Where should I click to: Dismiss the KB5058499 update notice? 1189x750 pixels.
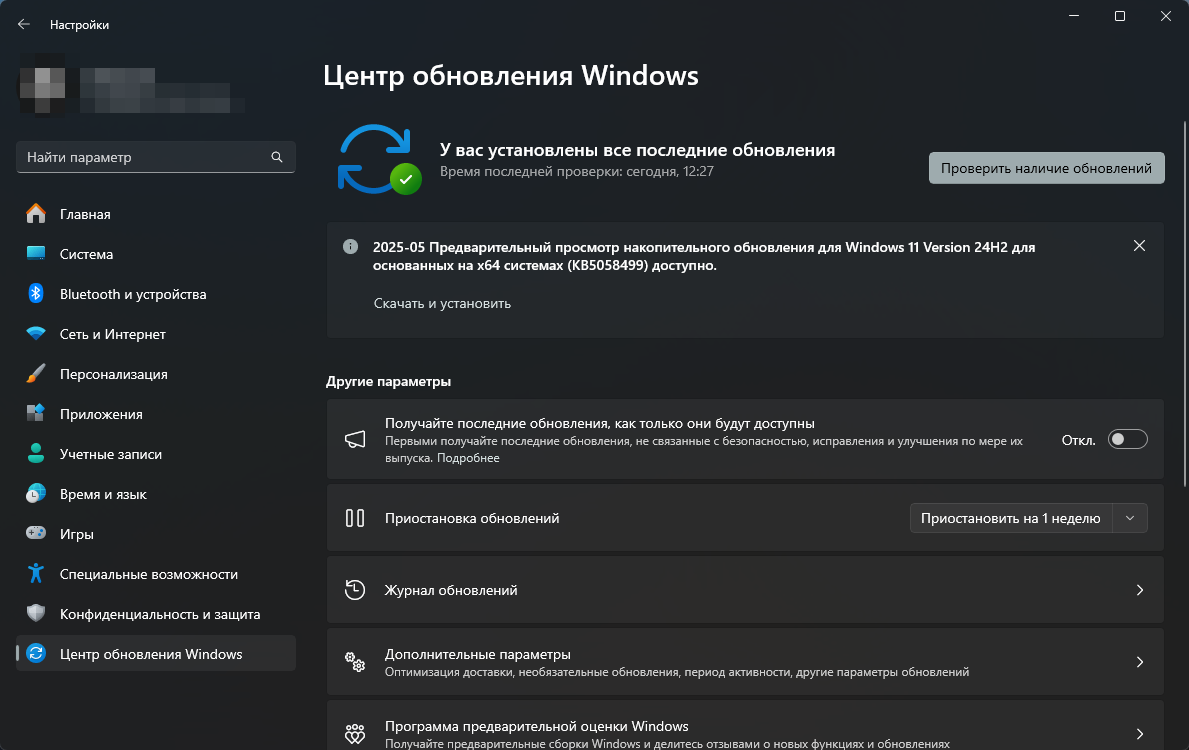pyautogui.click(x=1139, y=246)
